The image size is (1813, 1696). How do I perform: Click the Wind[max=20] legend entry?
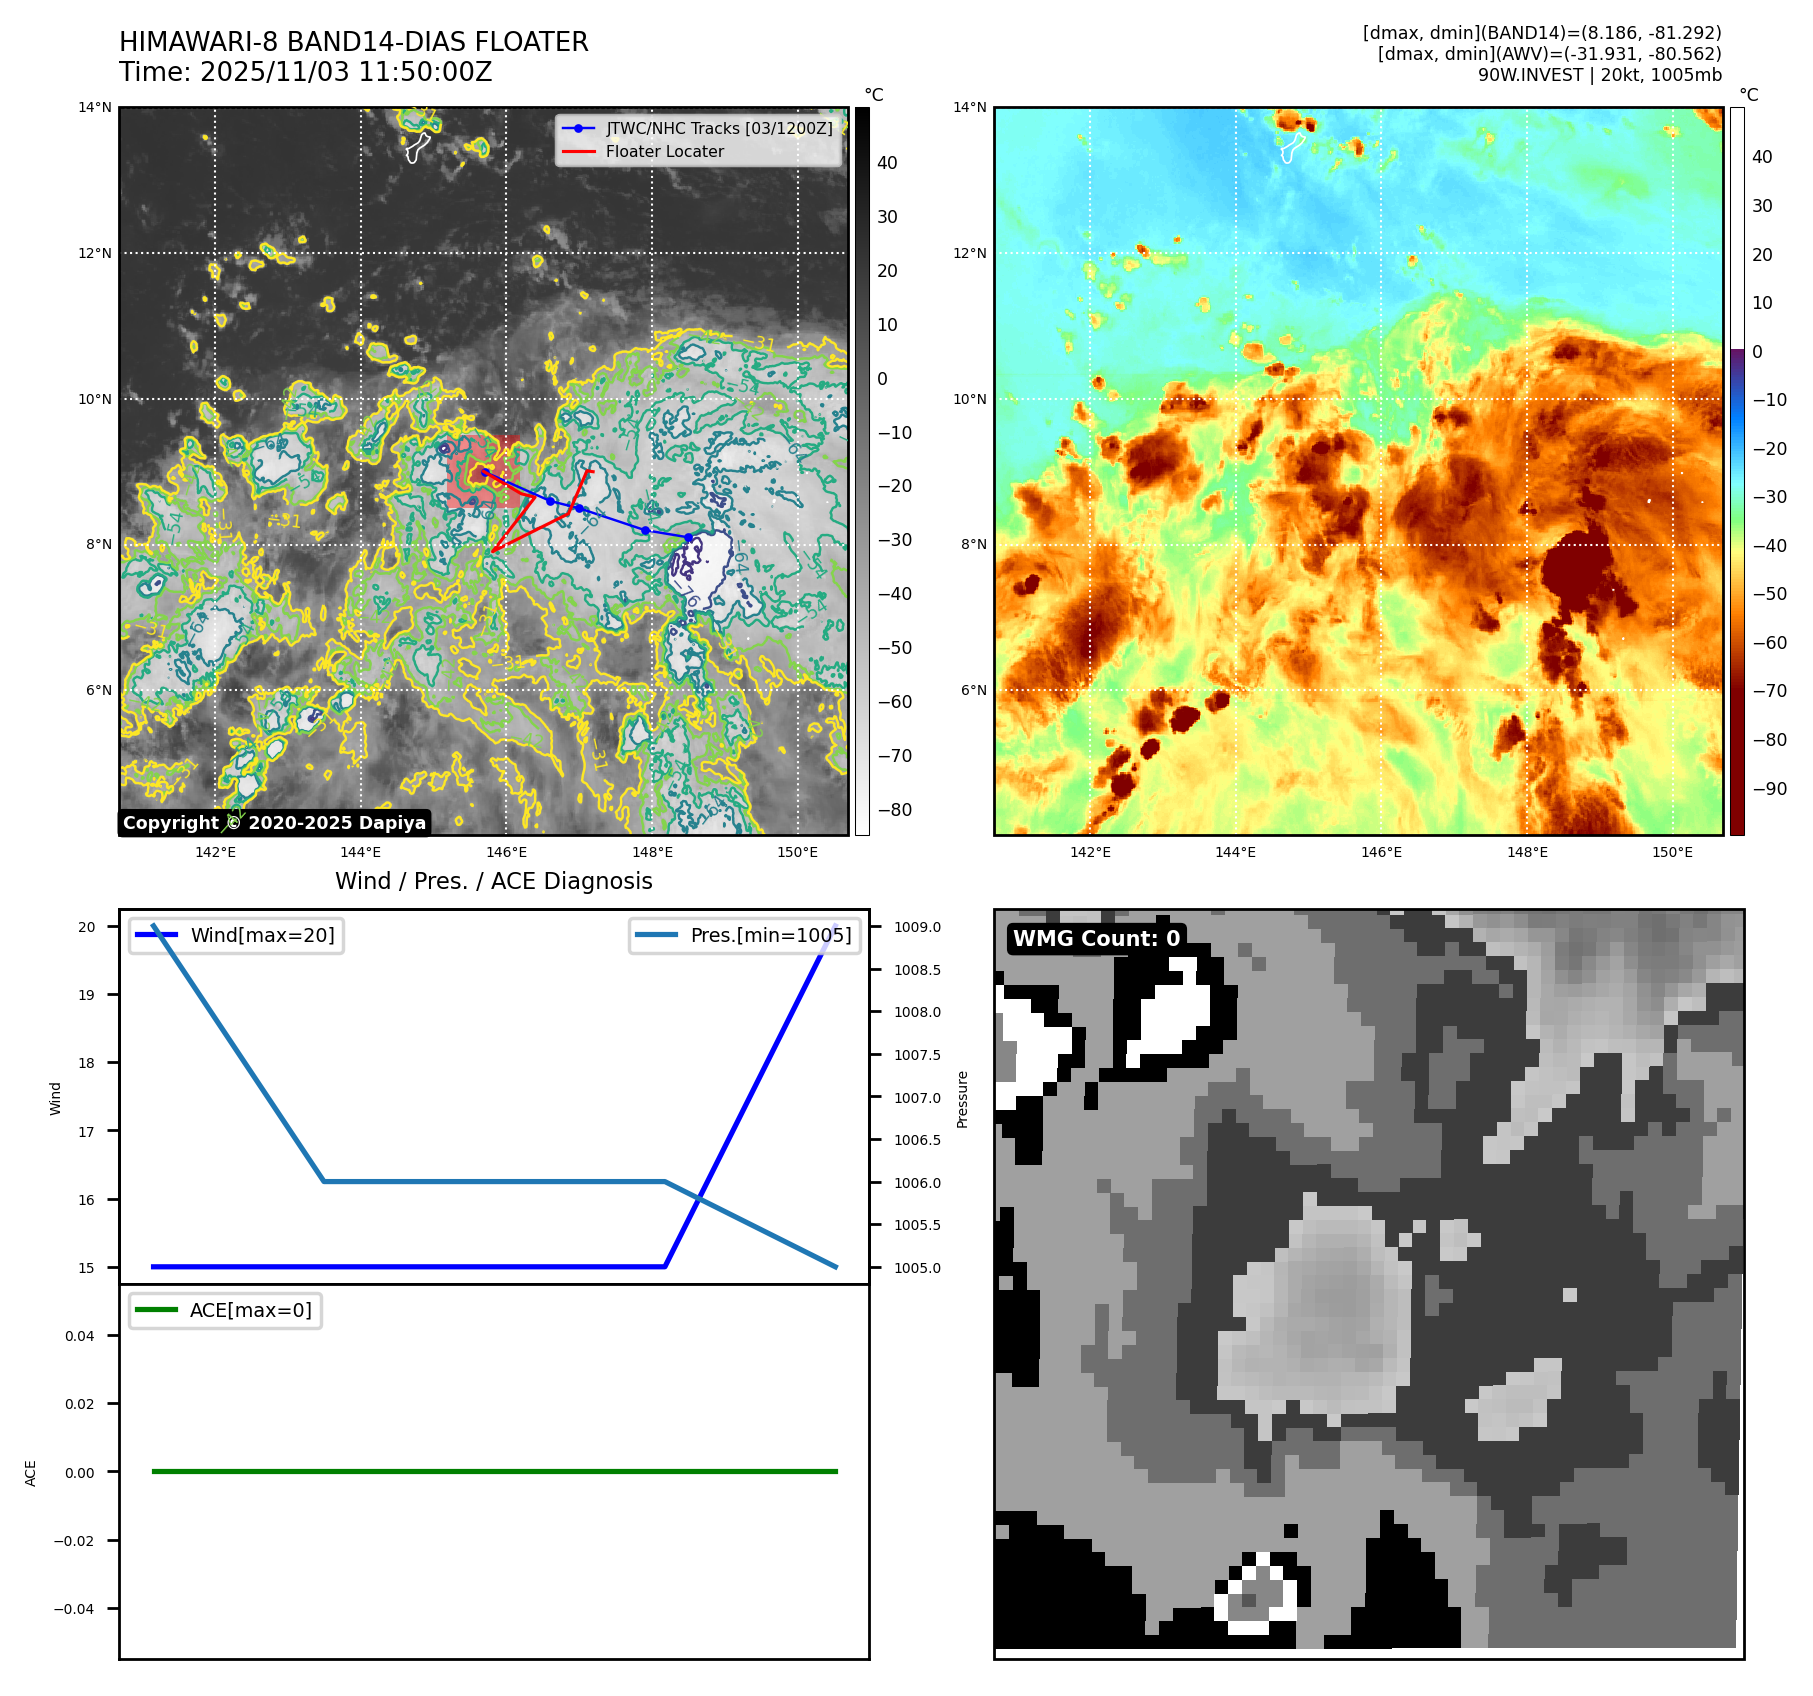(237, 936)
